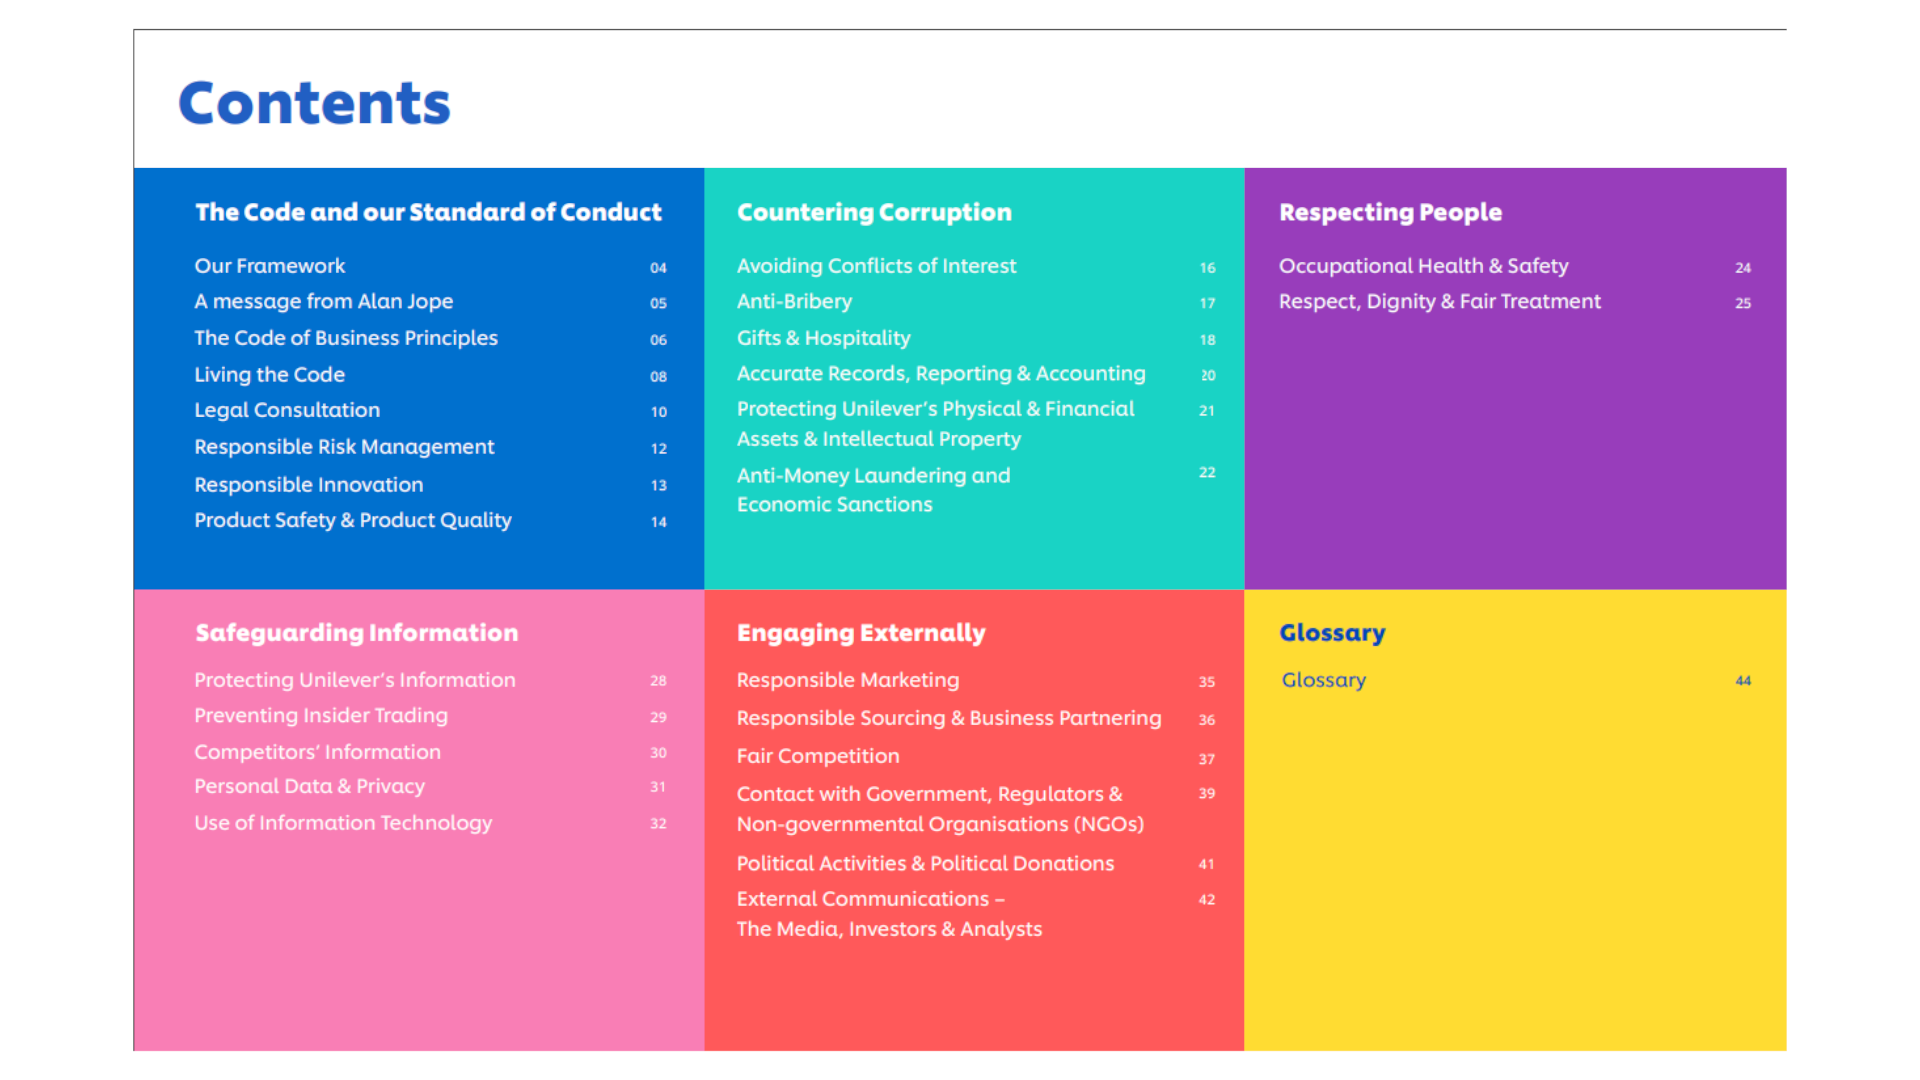Jump to Responsible Risk Management section

344,447
